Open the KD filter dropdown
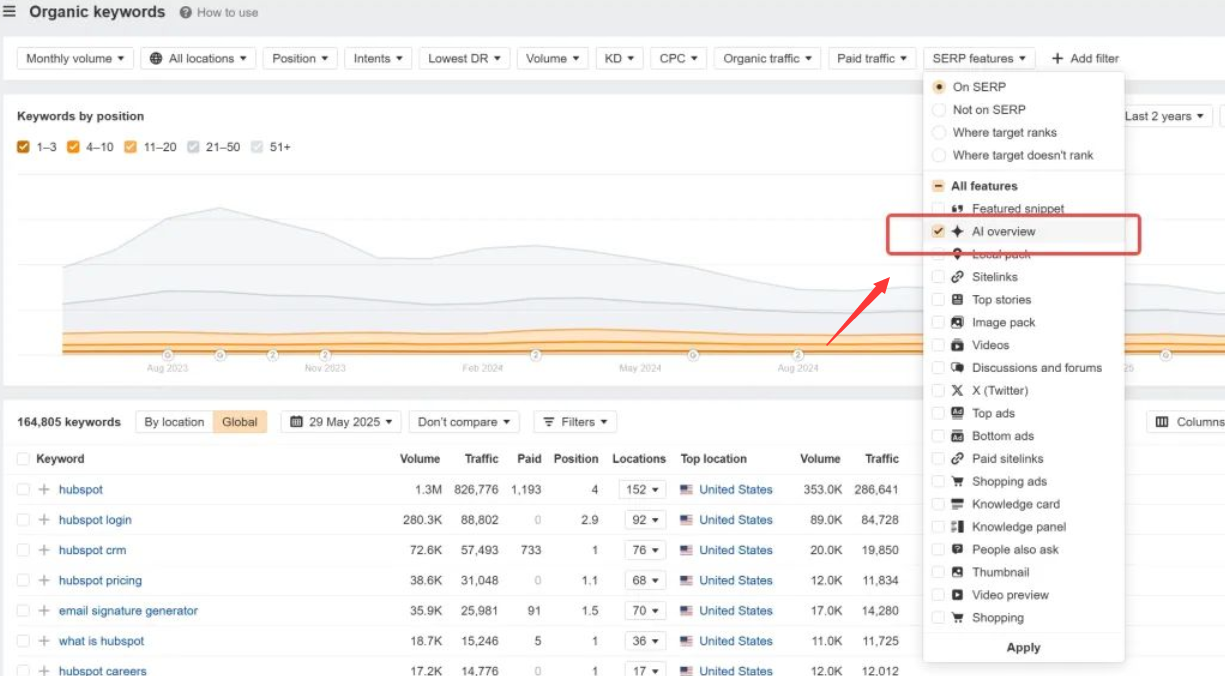The image size is (1225, 676). (619, 58)
